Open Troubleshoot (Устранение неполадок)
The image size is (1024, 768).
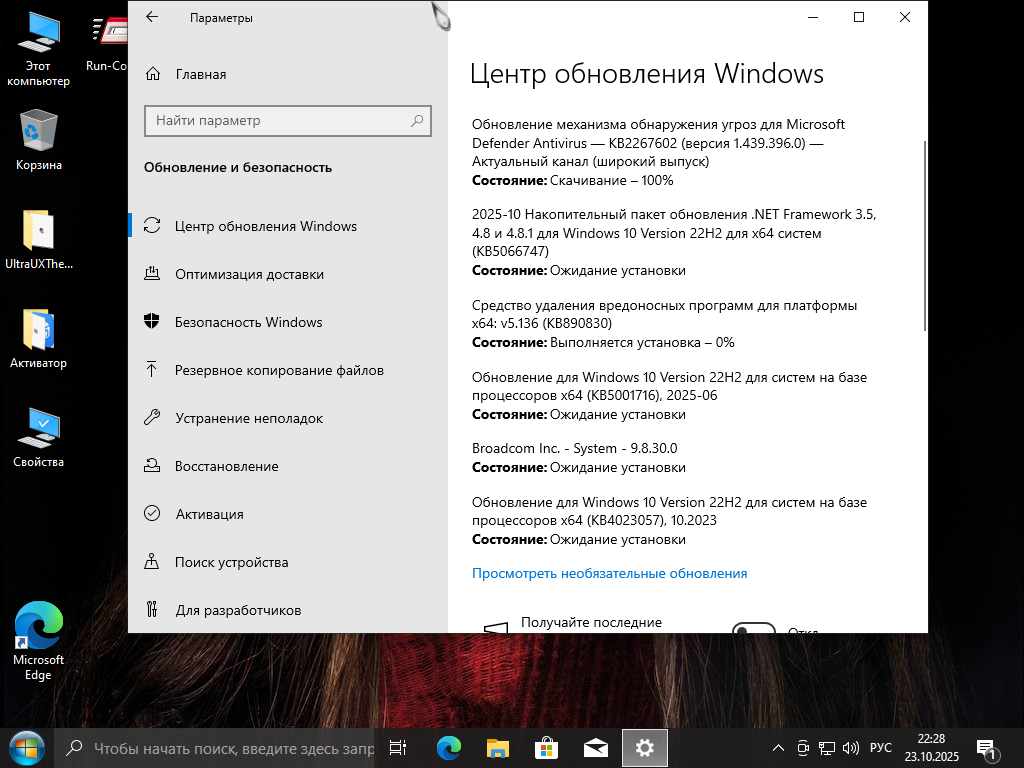(x=249, y=418)
